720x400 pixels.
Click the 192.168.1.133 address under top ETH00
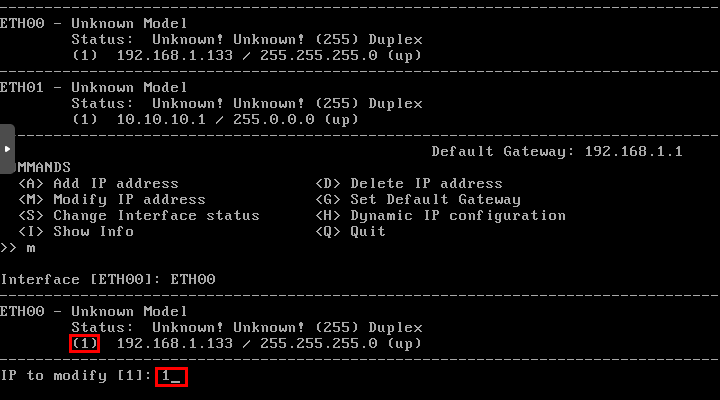pos(174,56)
